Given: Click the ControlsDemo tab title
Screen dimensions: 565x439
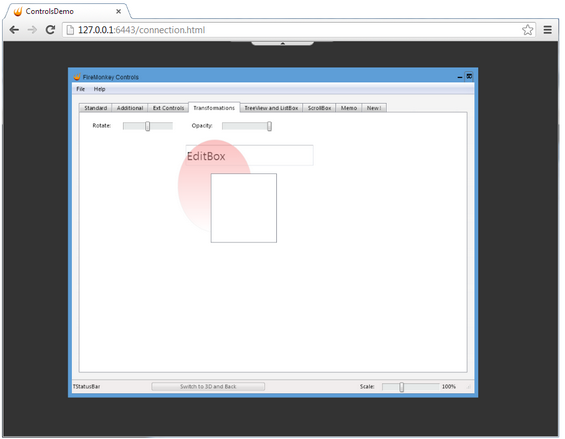Looking at the screenshot, I should (x=50, y=12).
